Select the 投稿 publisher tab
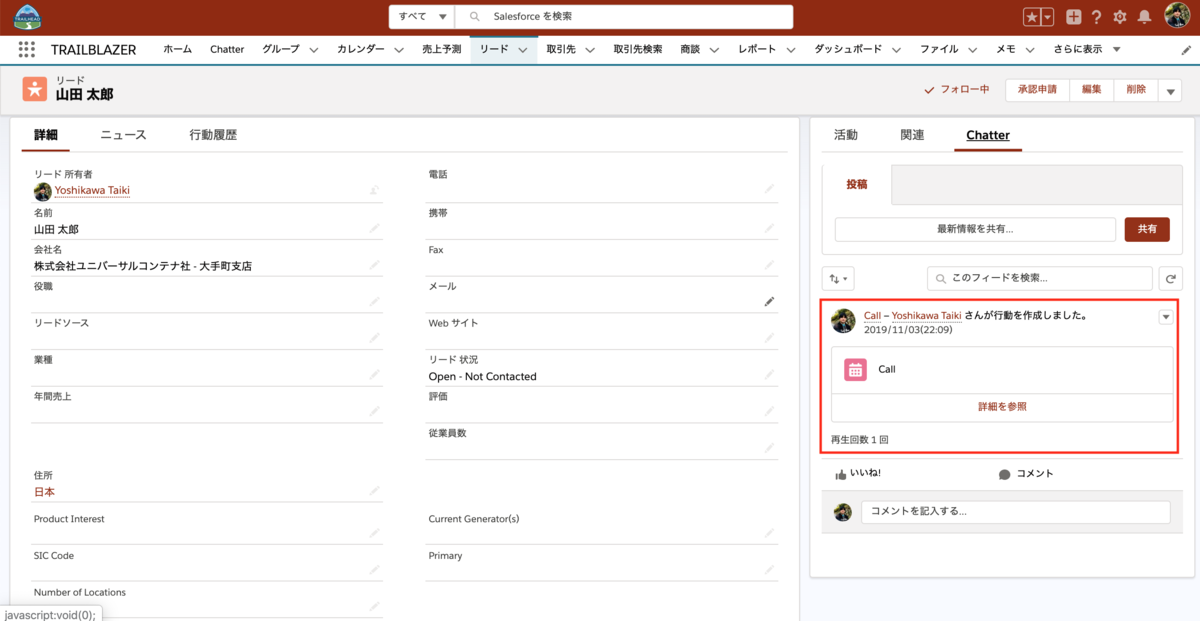 click(857, 185)
